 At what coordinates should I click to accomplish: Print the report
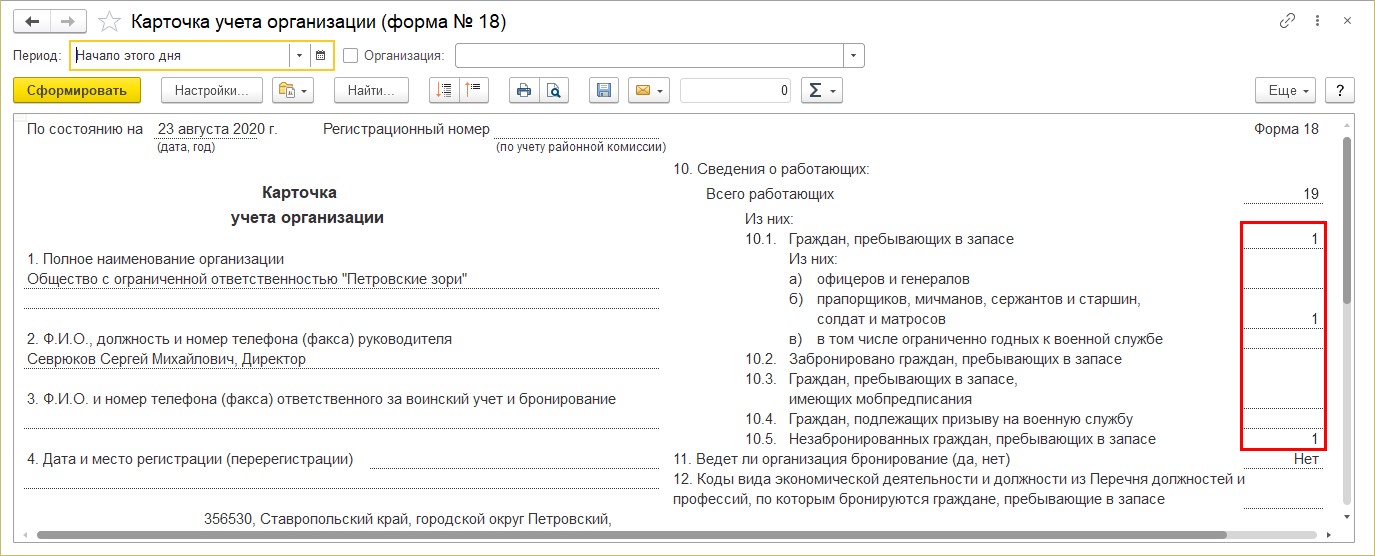pos(524,90)
